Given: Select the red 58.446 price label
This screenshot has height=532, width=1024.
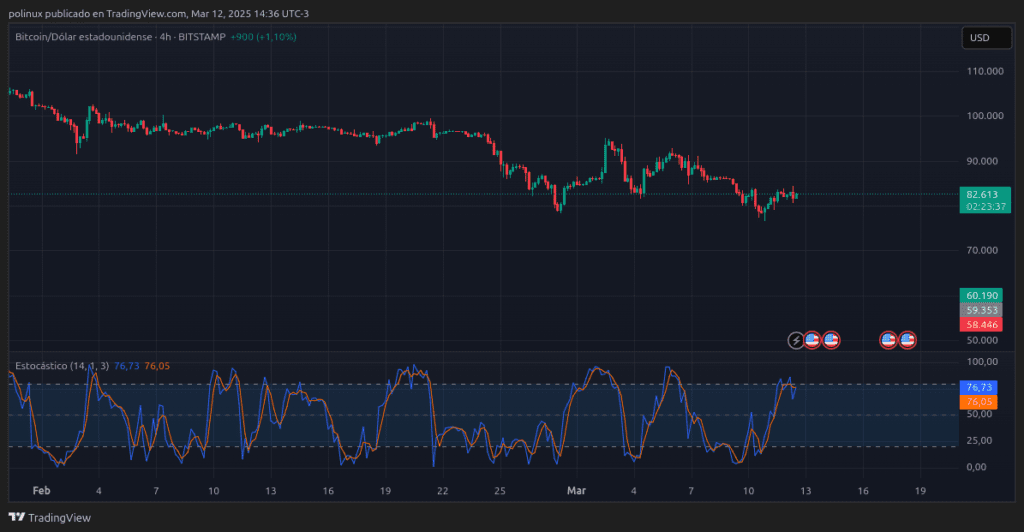Looking at the screenshot, I should (x=983, y=325).
